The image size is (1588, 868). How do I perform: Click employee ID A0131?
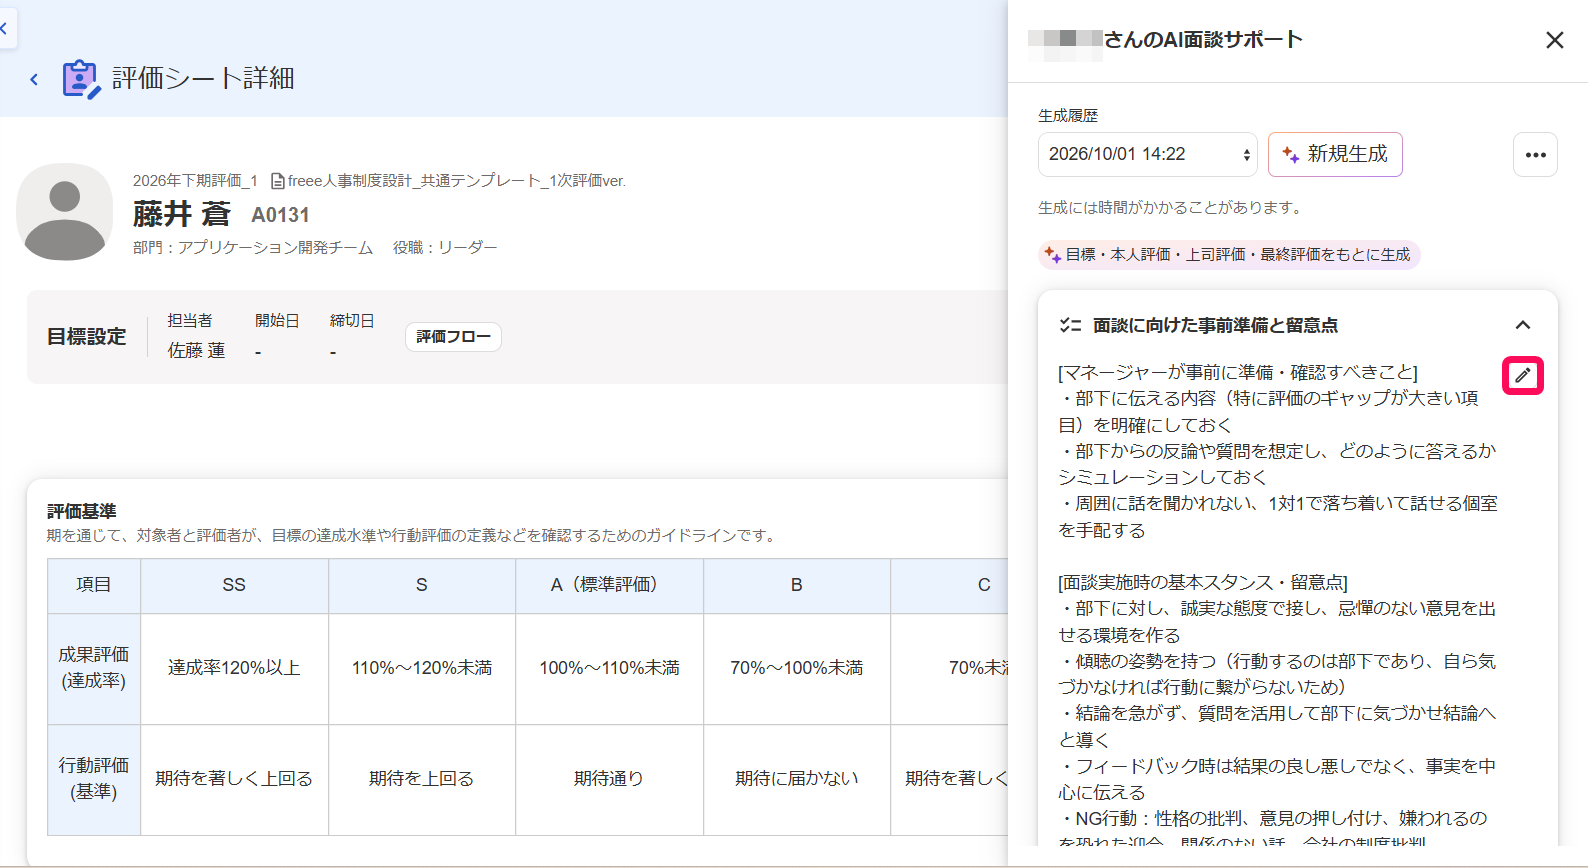coord(280,215)
